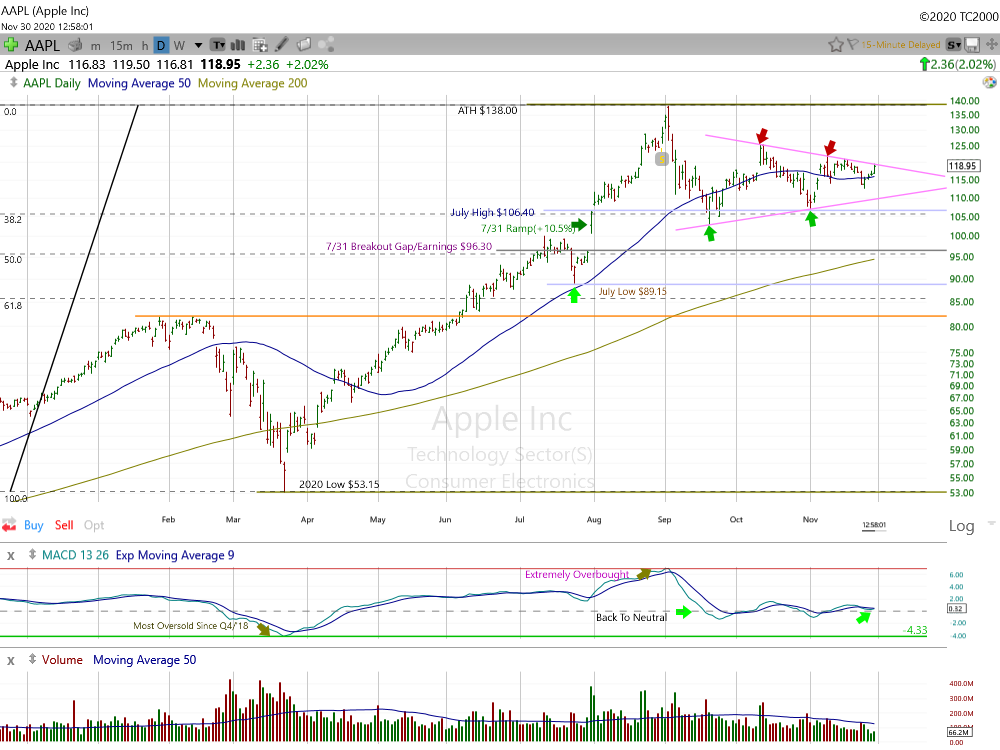This screenshot has width=1000, height=750.
Task: Click the red and white trade arrows icon
Action: 9,526
